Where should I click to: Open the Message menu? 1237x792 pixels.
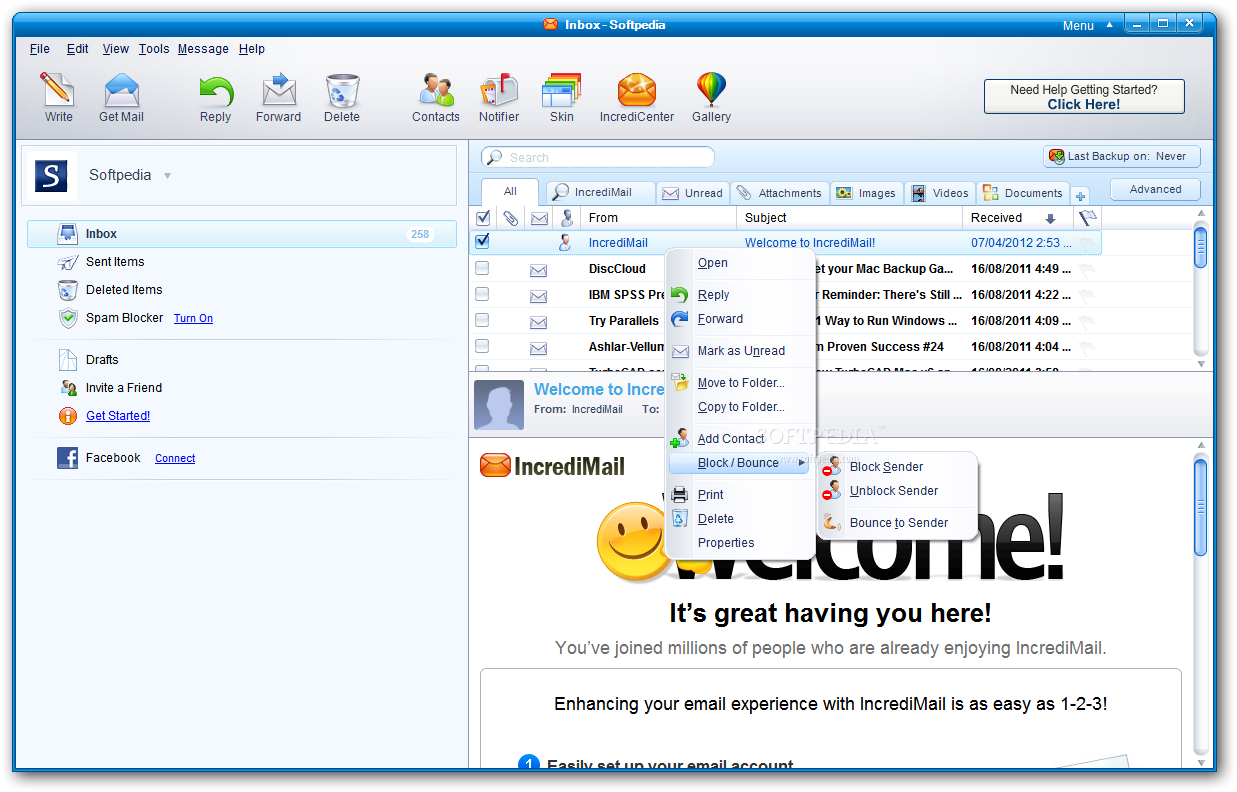coord(203,49)
